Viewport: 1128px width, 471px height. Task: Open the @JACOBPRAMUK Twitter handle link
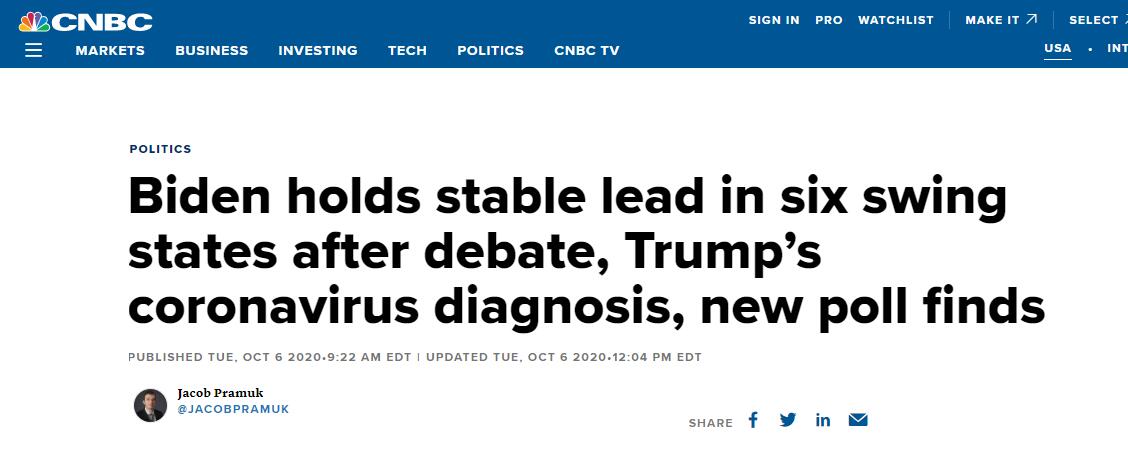pyautogui.click(x=233, y=410)
